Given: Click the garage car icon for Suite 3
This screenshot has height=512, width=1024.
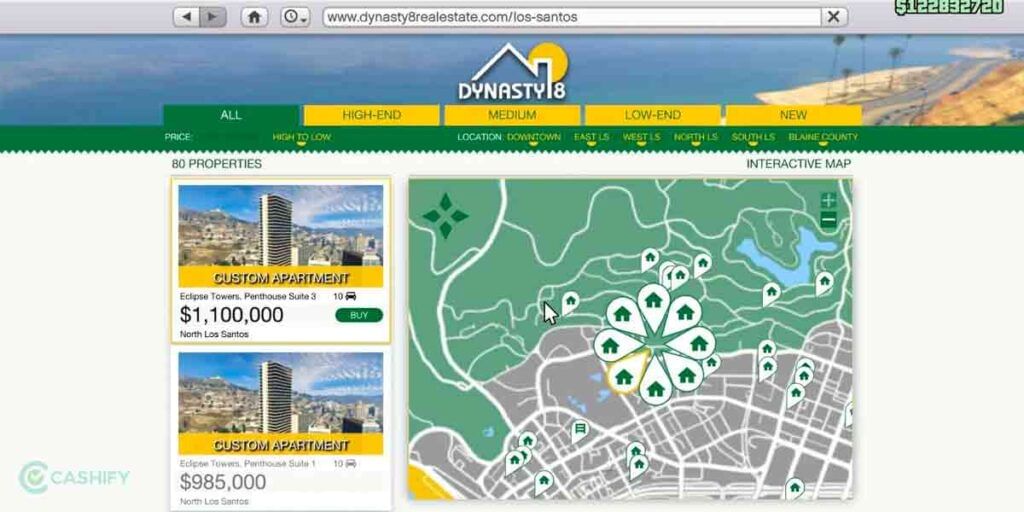Looking at the screenshot, I should (x=351, y=296).
